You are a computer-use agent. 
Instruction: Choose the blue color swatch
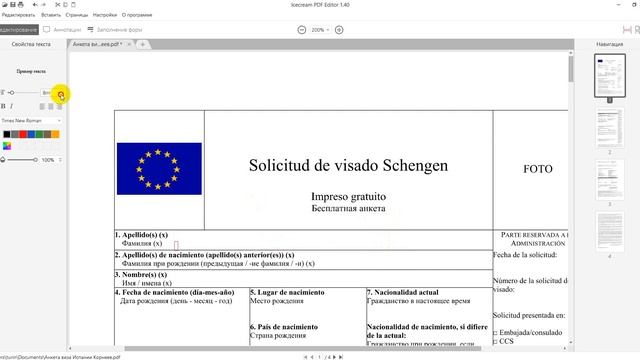pos(31,134)
